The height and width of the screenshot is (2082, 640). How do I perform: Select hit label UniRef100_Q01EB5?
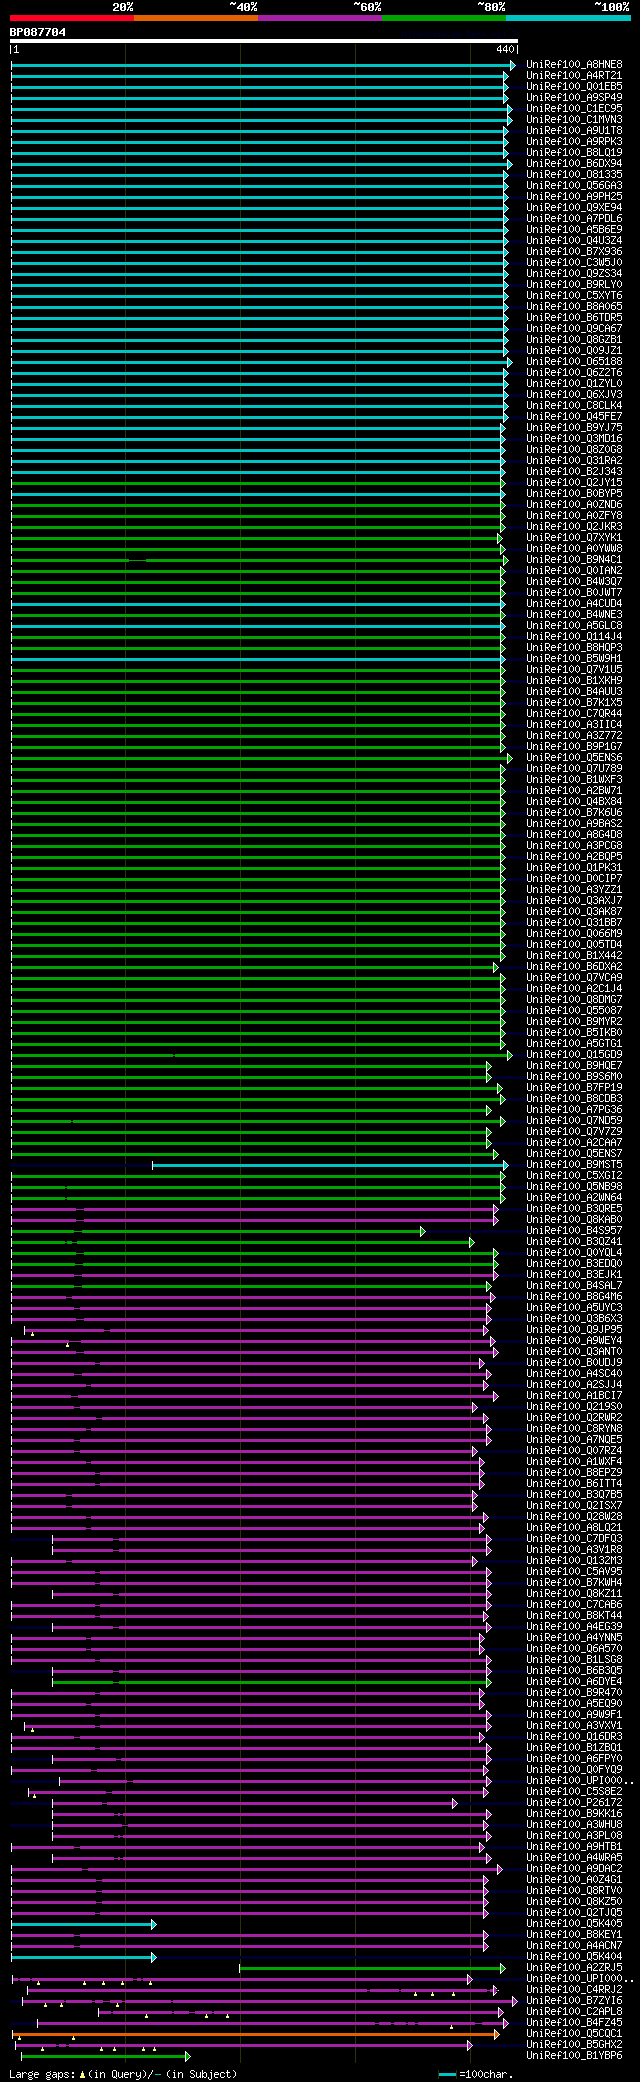(574, 86)
